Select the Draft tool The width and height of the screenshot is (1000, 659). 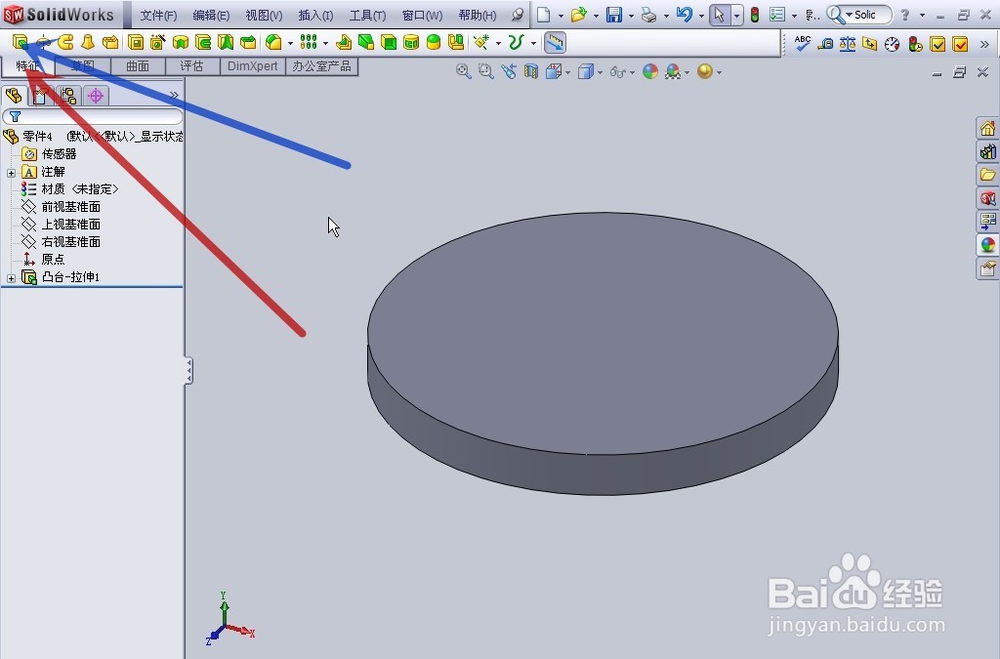pos(365,42)
